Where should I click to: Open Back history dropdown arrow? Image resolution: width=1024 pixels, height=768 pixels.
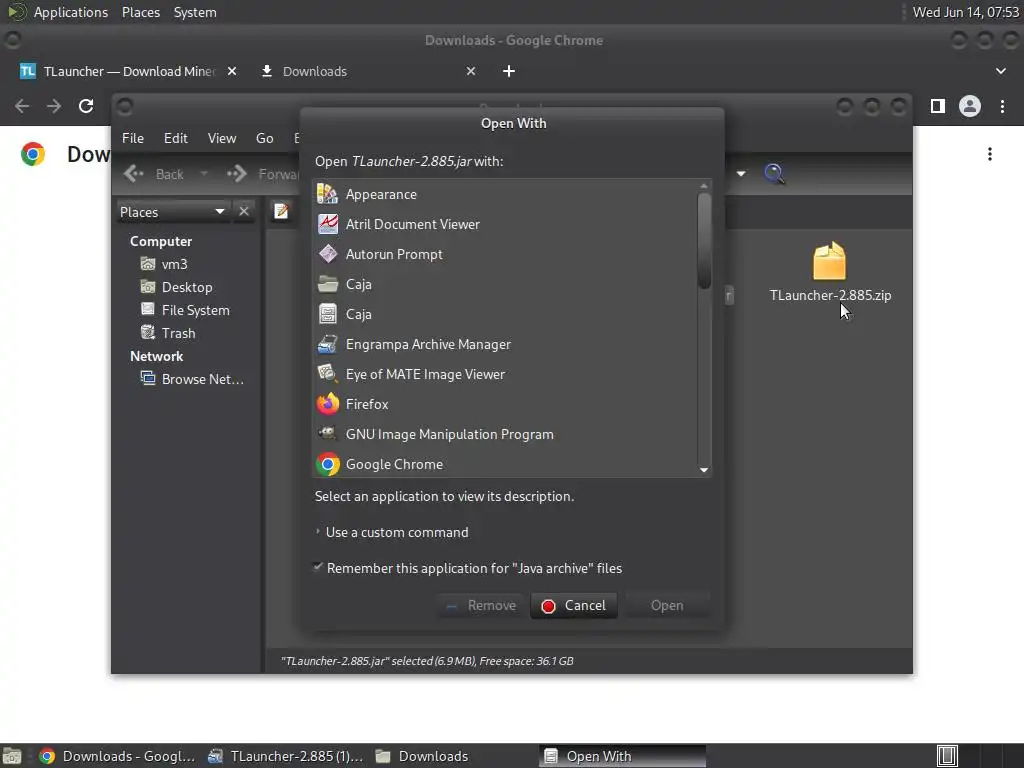click(204, 174)
